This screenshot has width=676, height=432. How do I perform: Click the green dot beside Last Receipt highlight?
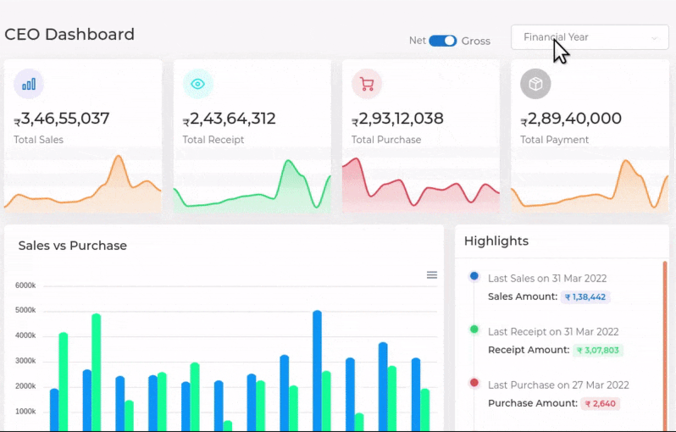[x=474, y=329]
